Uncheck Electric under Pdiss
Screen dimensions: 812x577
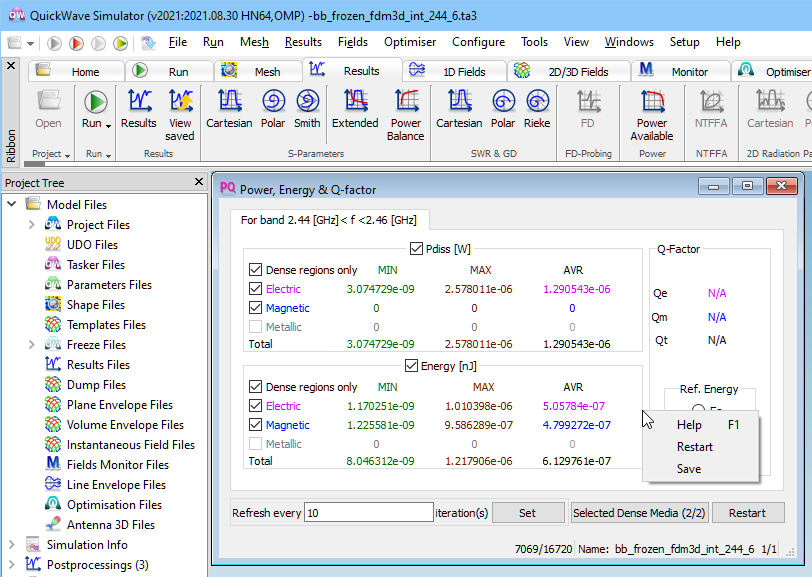(255, 288)
